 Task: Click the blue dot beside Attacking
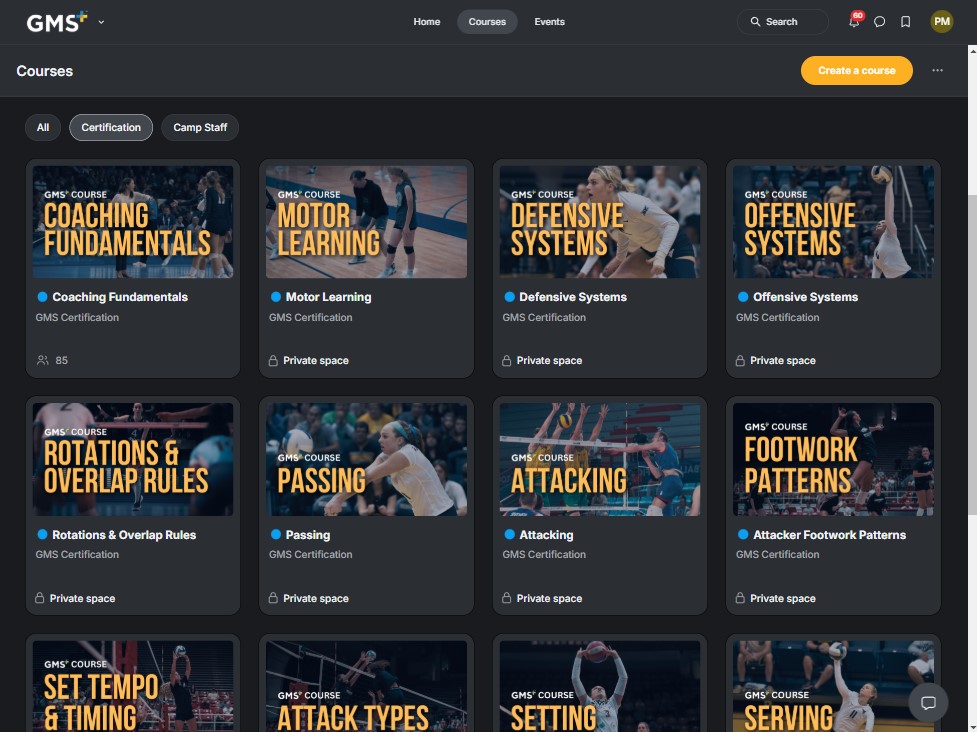coord(509,535)
